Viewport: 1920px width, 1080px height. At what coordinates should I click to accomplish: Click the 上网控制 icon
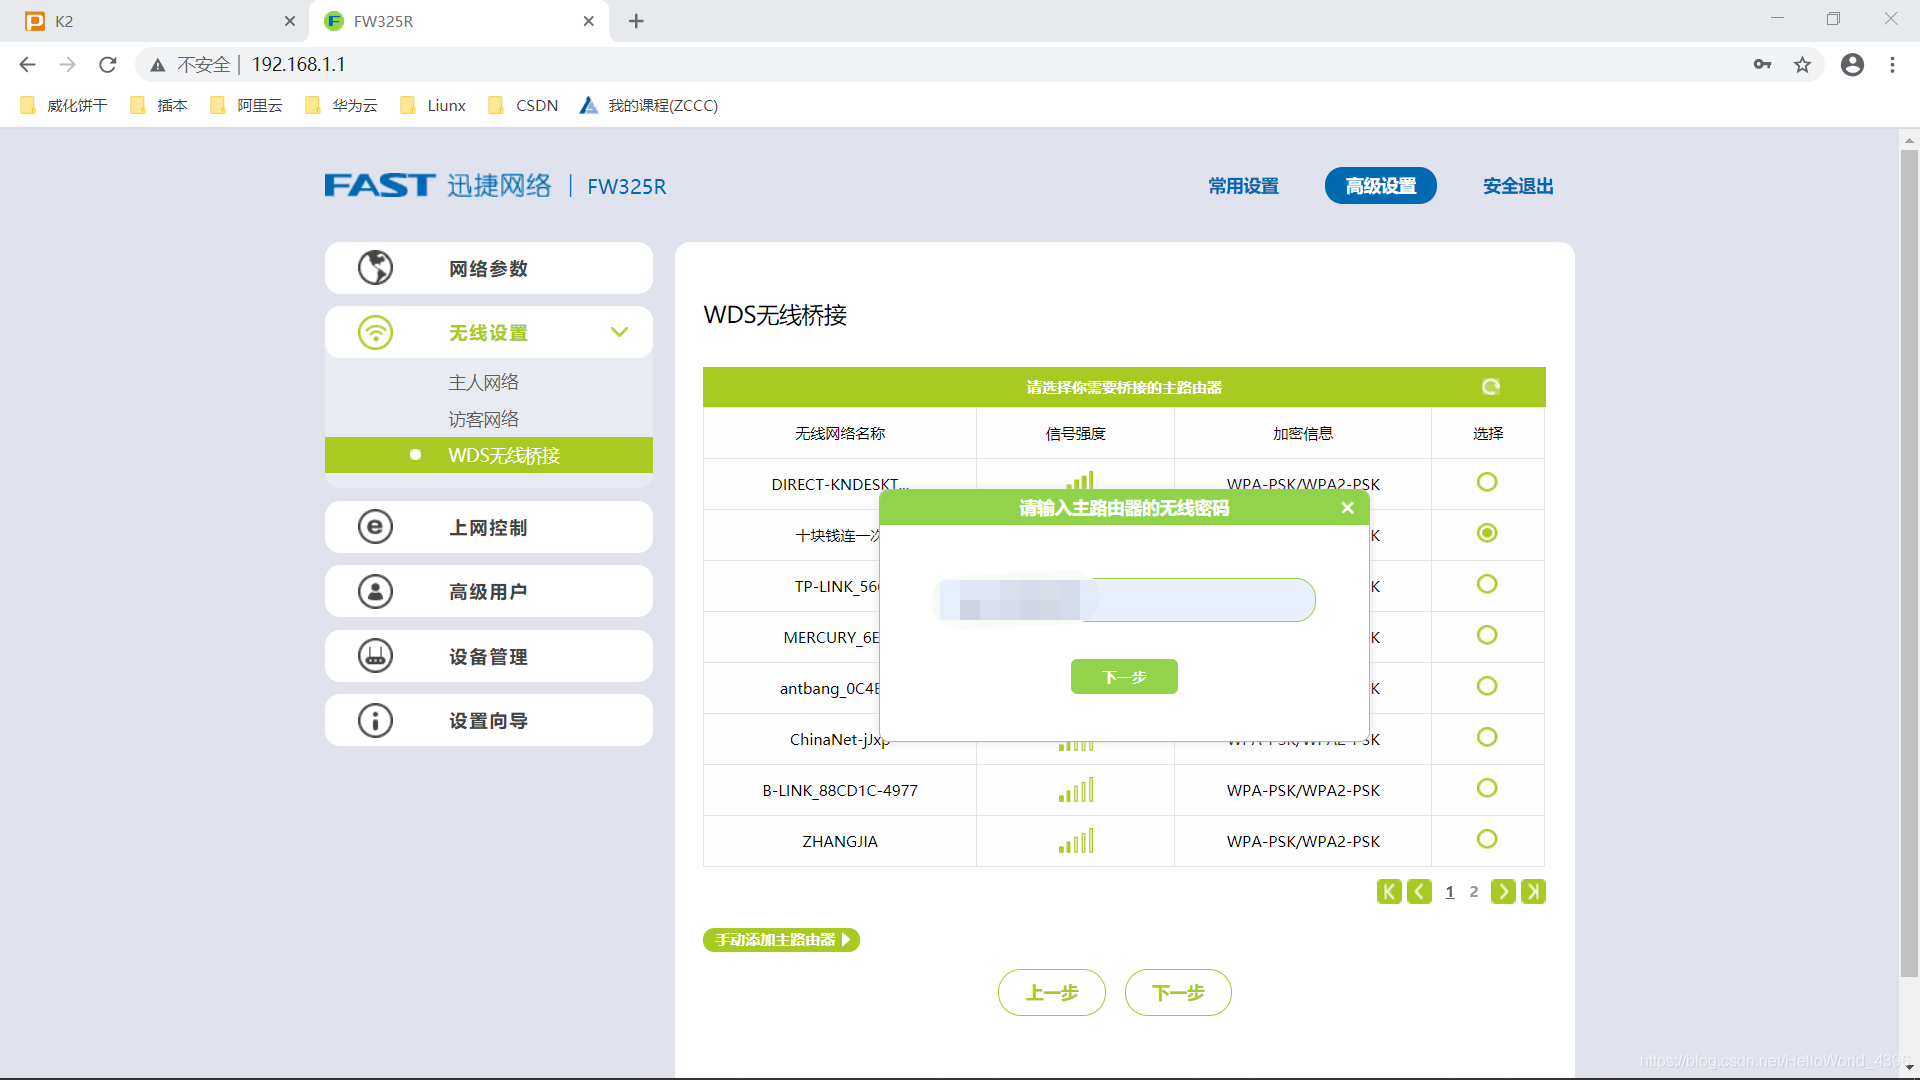pos(375,527)
